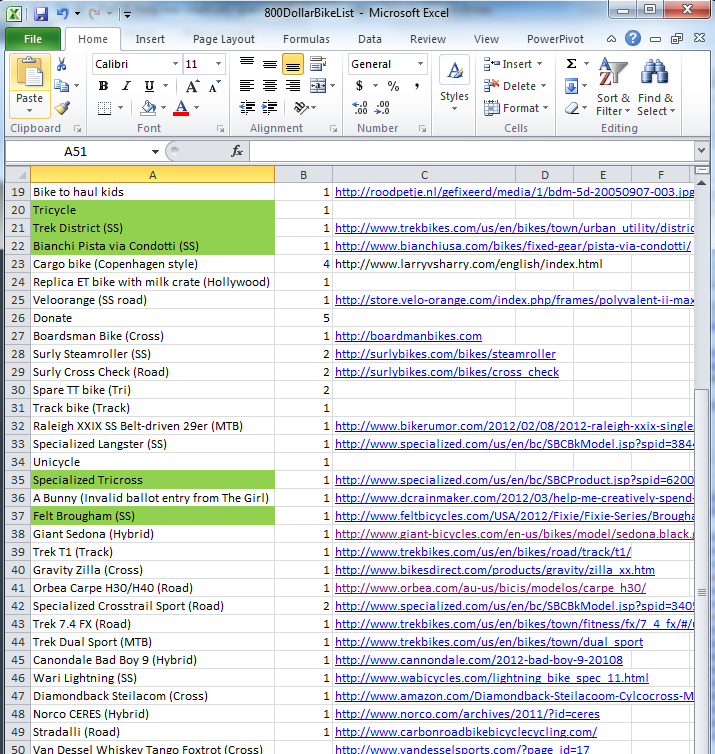Screen dimensions: 715x754
Task: Switch to the Page Layout tab
Action: pyautogui.click(x=224, y=39)
